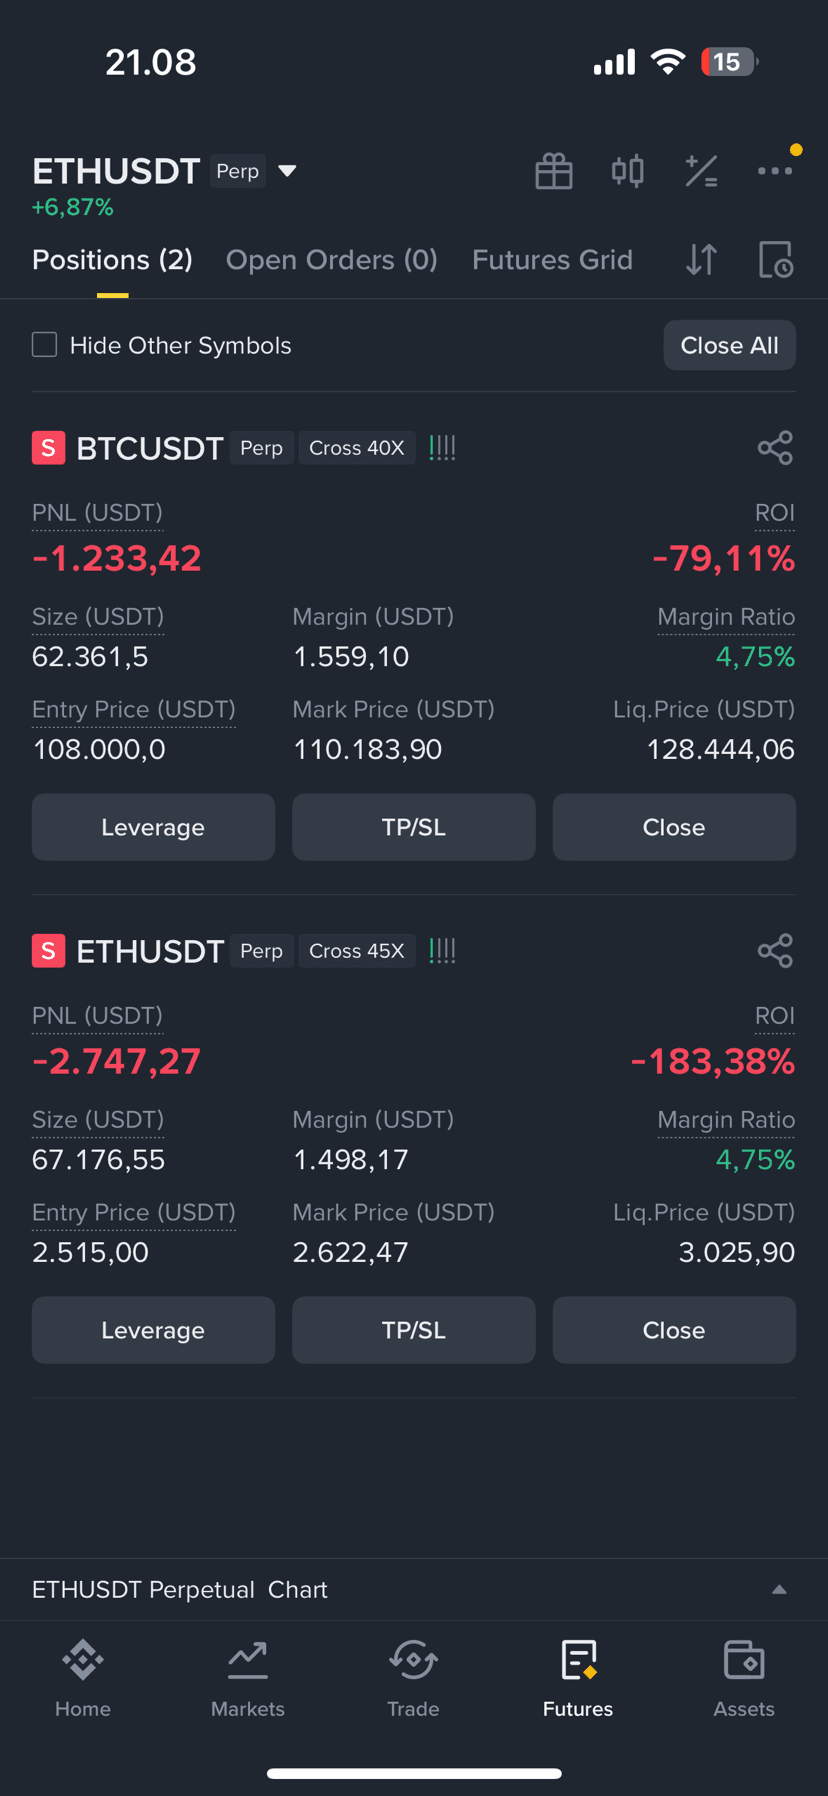Open the Assets wallet tab

(x=744, y=1679)
